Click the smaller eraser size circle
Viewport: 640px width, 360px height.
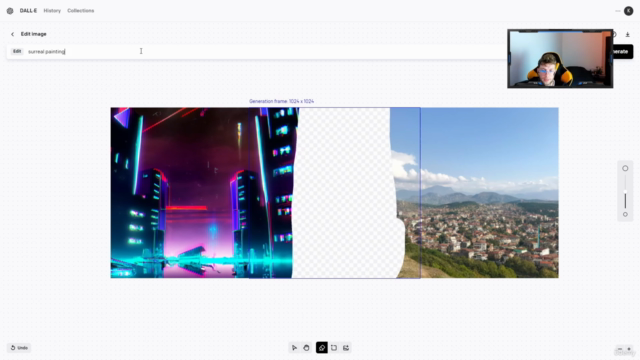point(625,214)
